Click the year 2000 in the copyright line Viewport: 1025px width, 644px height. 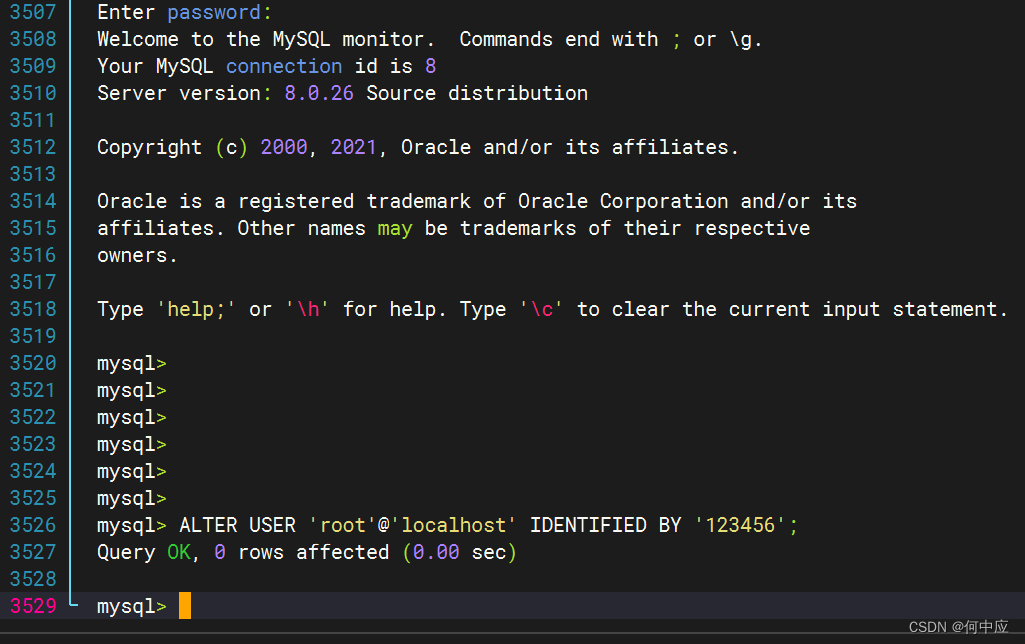coord(284,147)
